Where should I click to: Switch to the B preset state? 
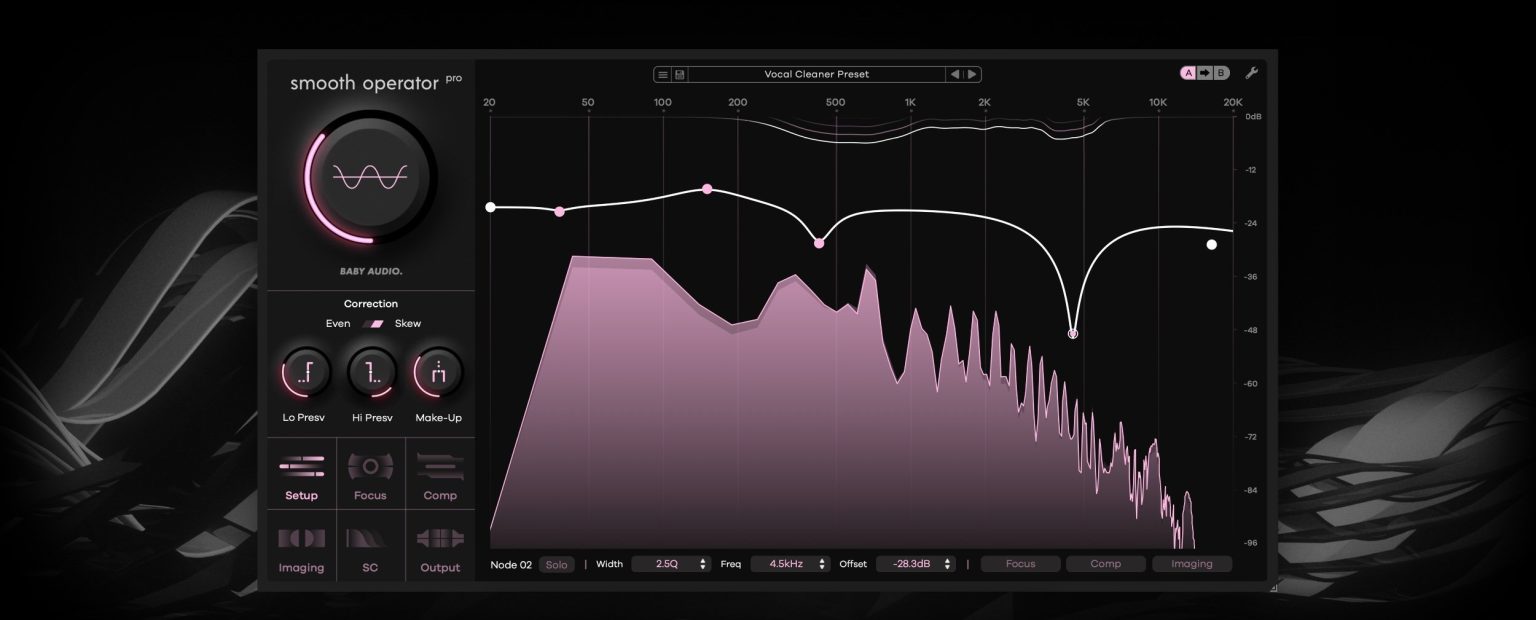(x=1221, y=73)
